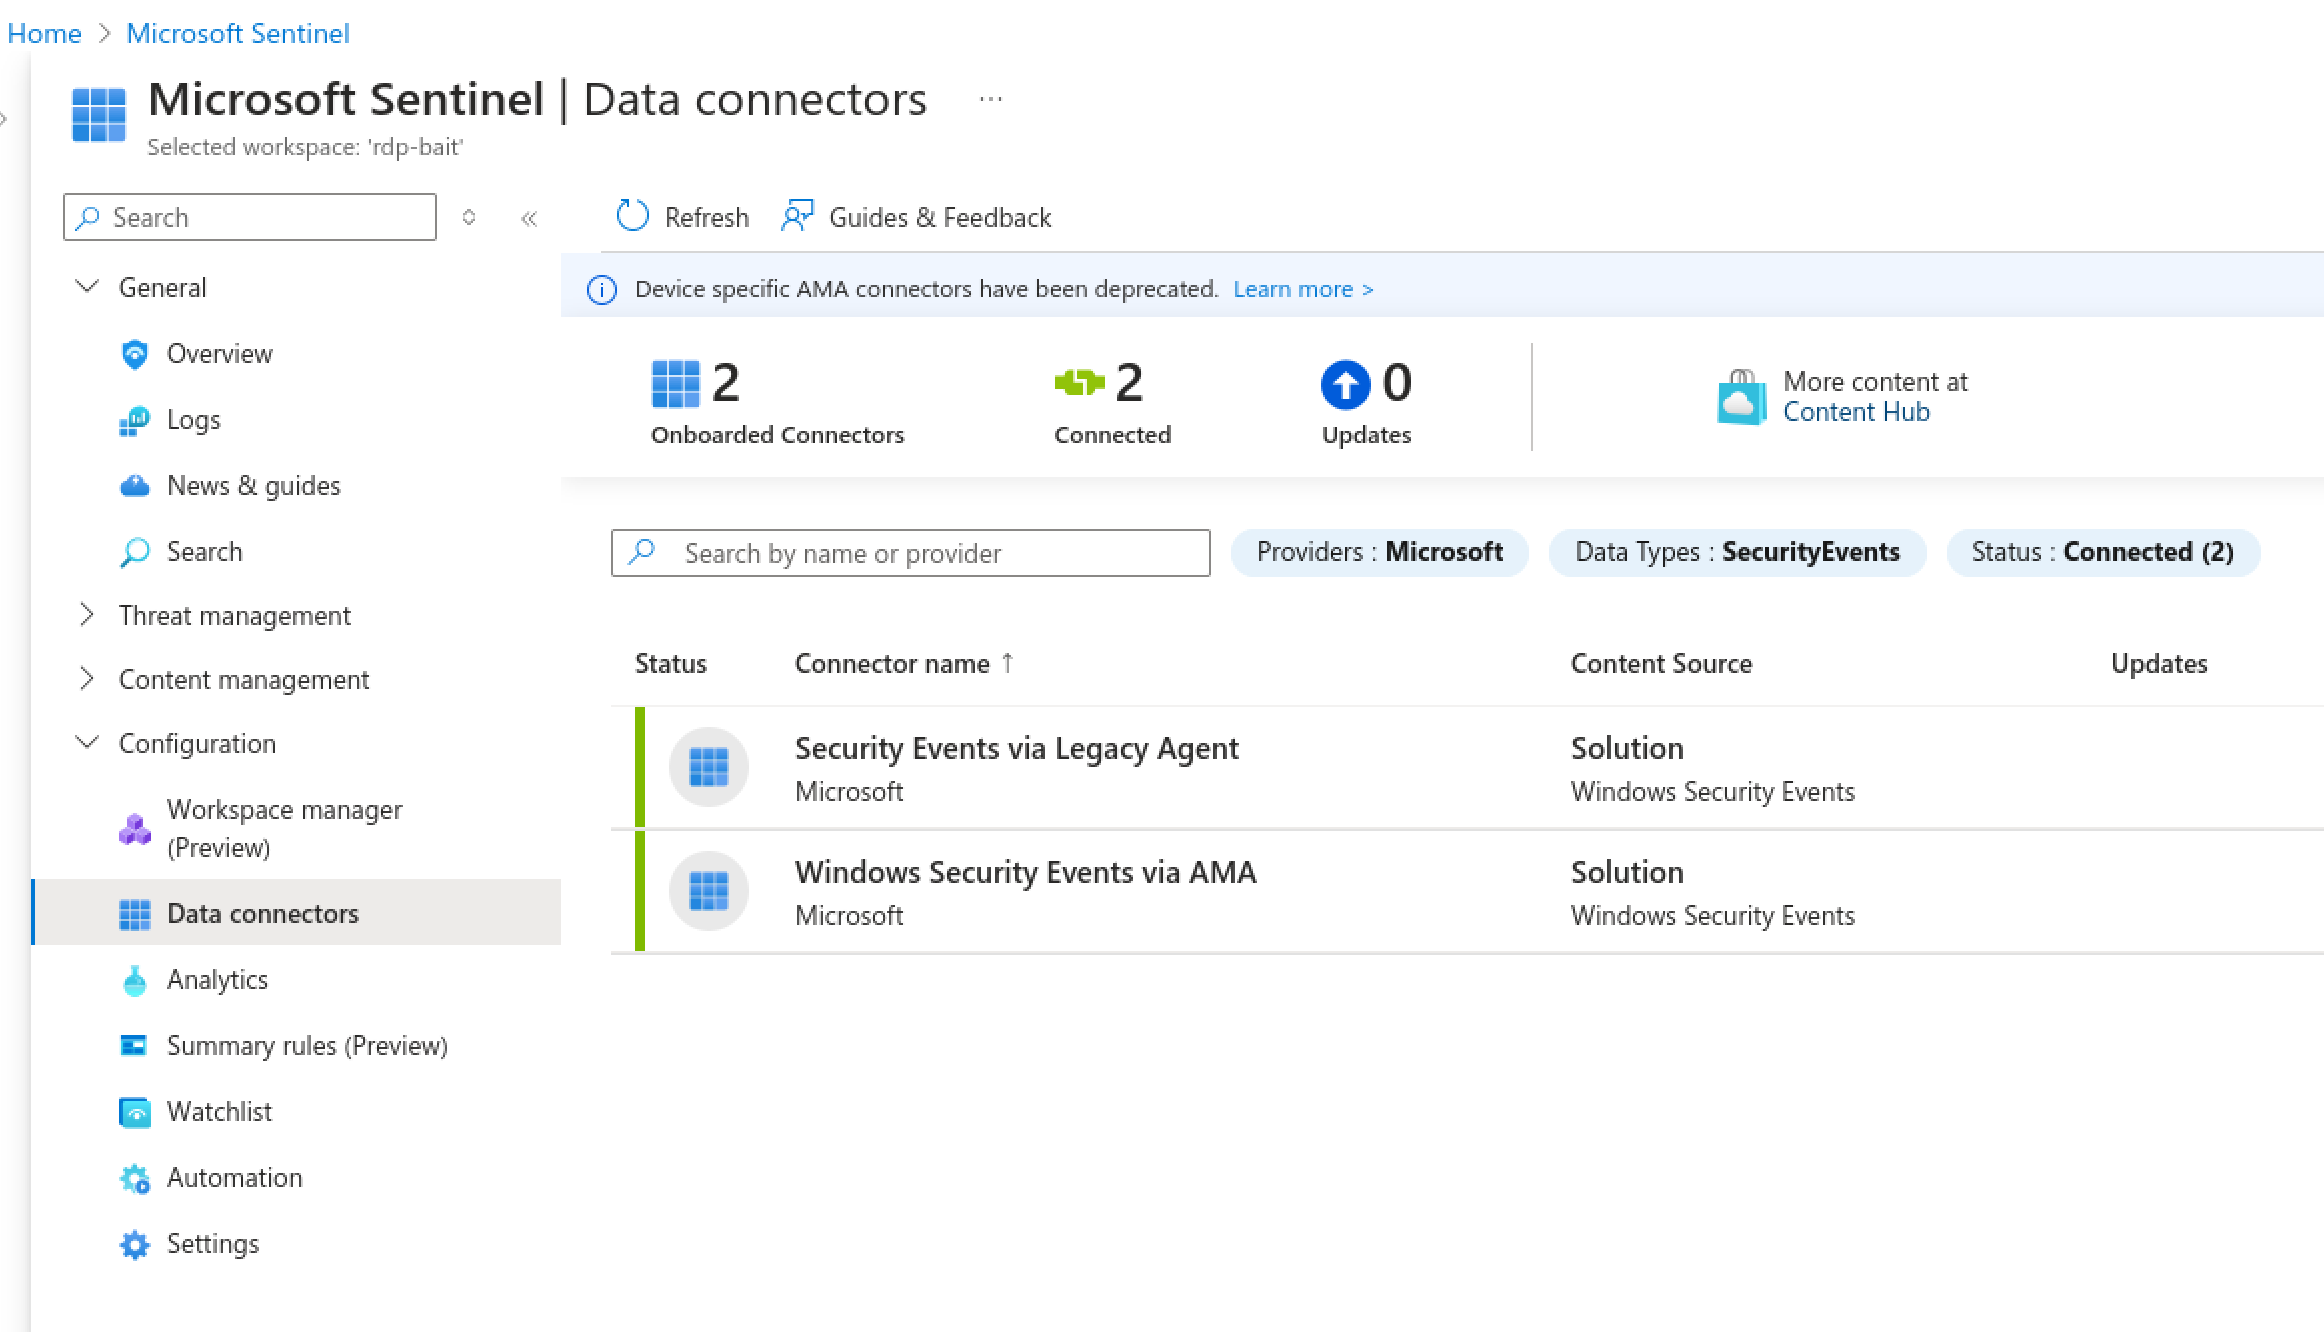This screenshot has height=1332, width=2324.
Task: Click the Content Hub shopping bag icon
Action: (1742, 397)
